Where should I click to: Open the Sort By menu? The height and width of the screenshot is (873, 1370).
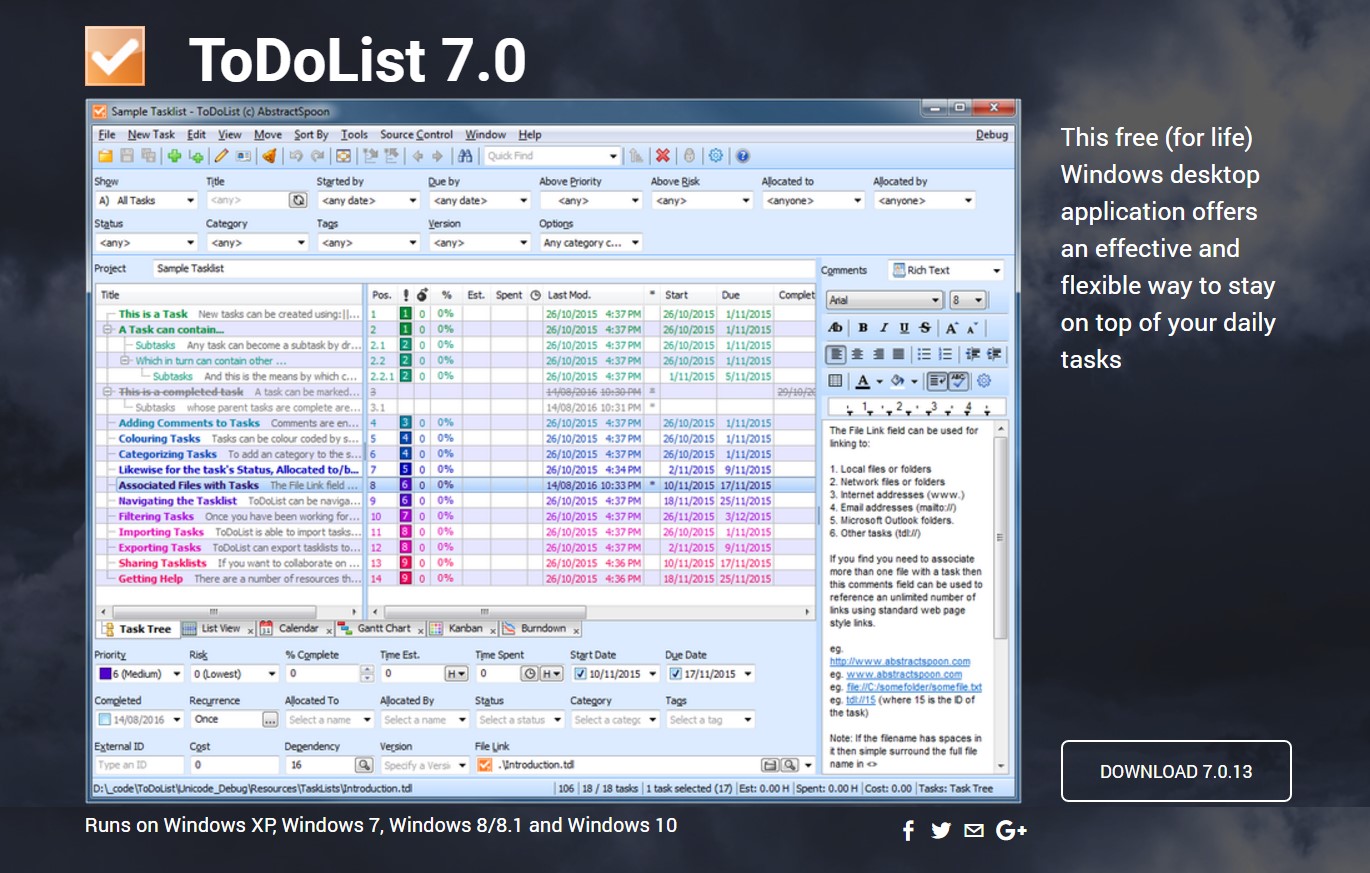point(311,134)
